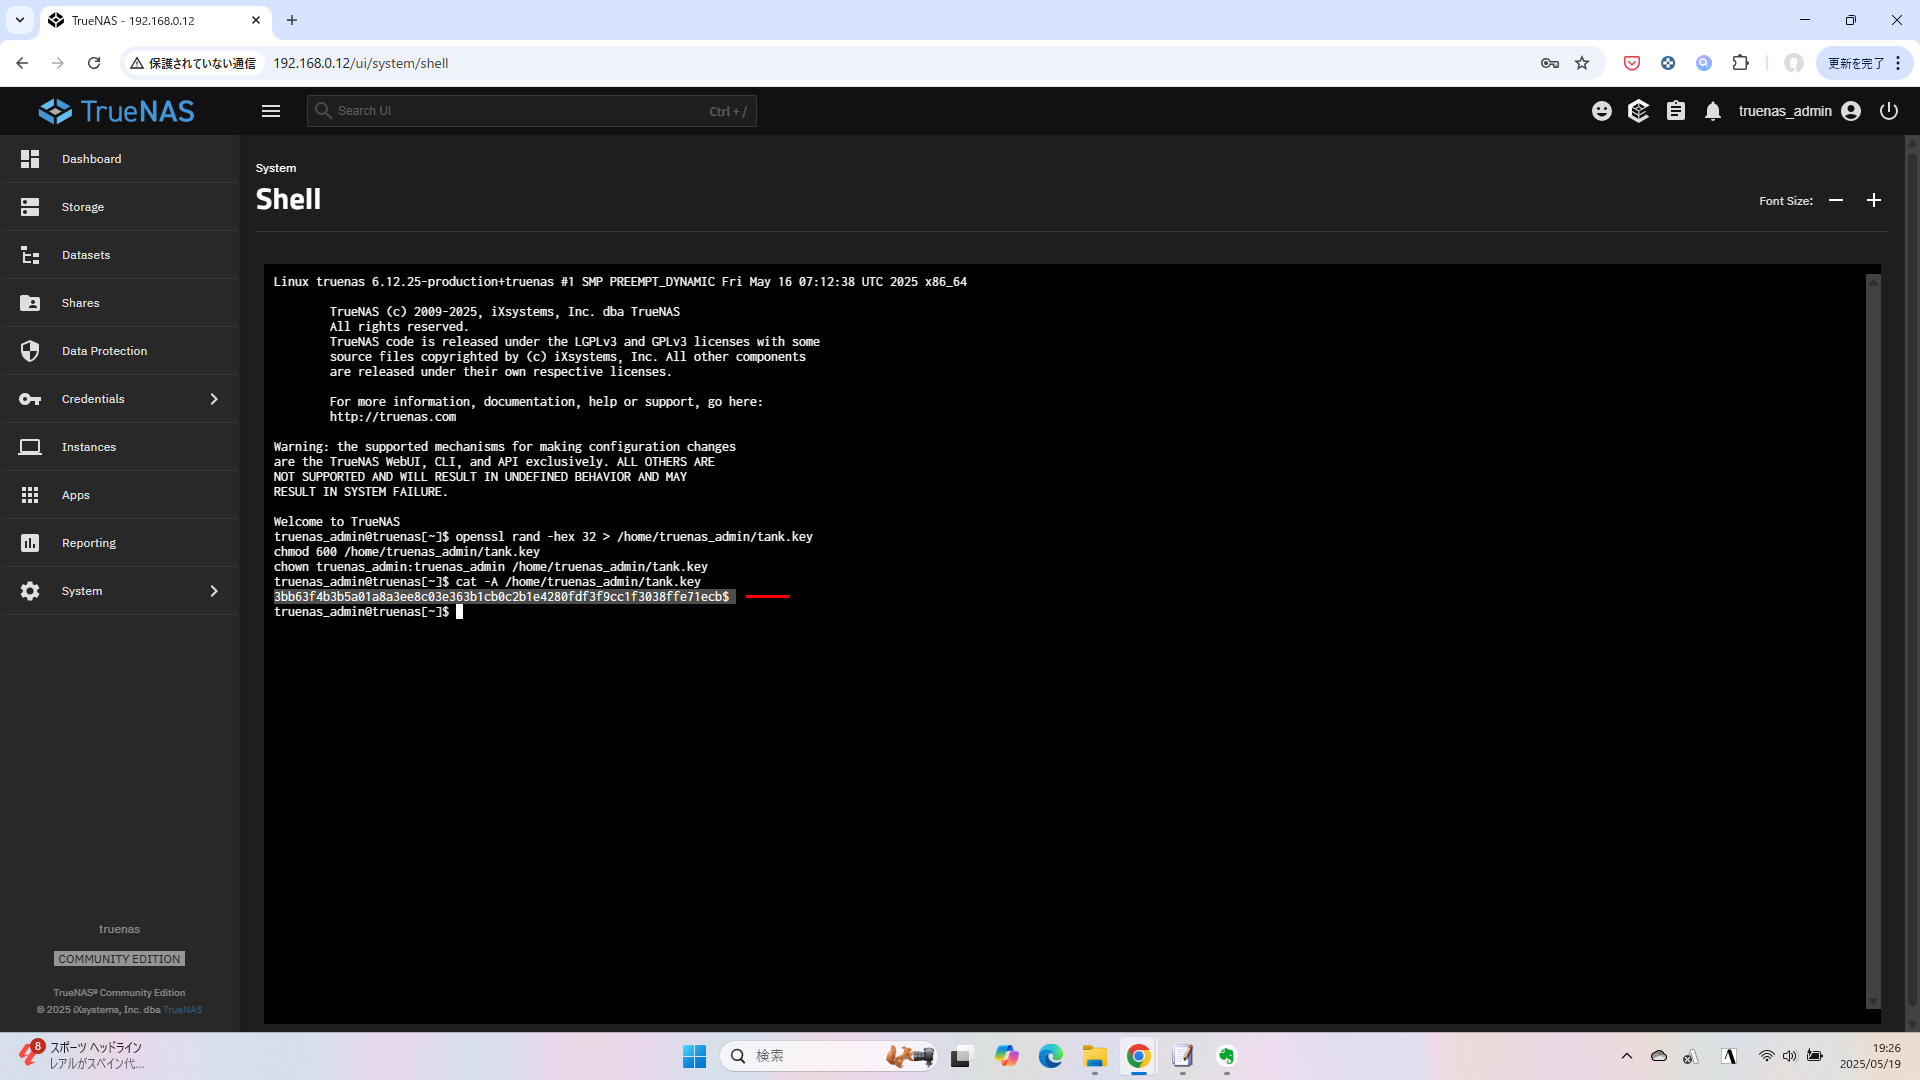This screenshot has height=1080, width=1920.
Task: Open Instances in the sidebar
Action: coord(120,447)
